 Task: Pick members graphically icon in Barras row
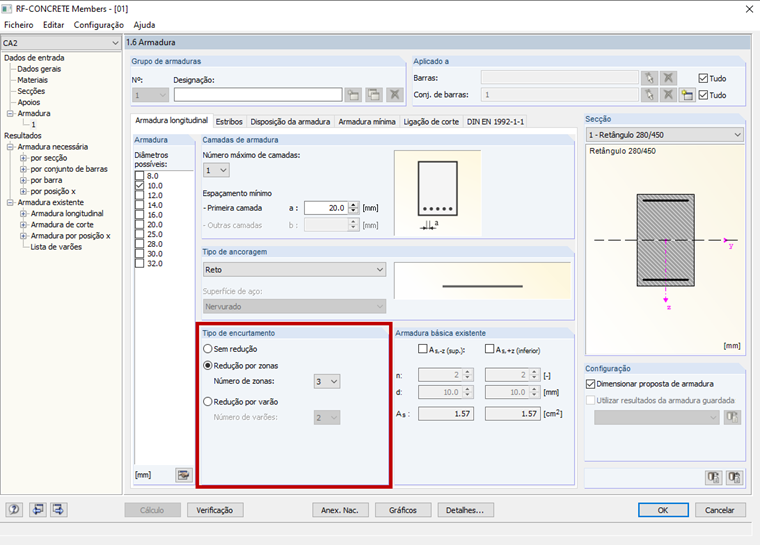[x=649, y=78]
